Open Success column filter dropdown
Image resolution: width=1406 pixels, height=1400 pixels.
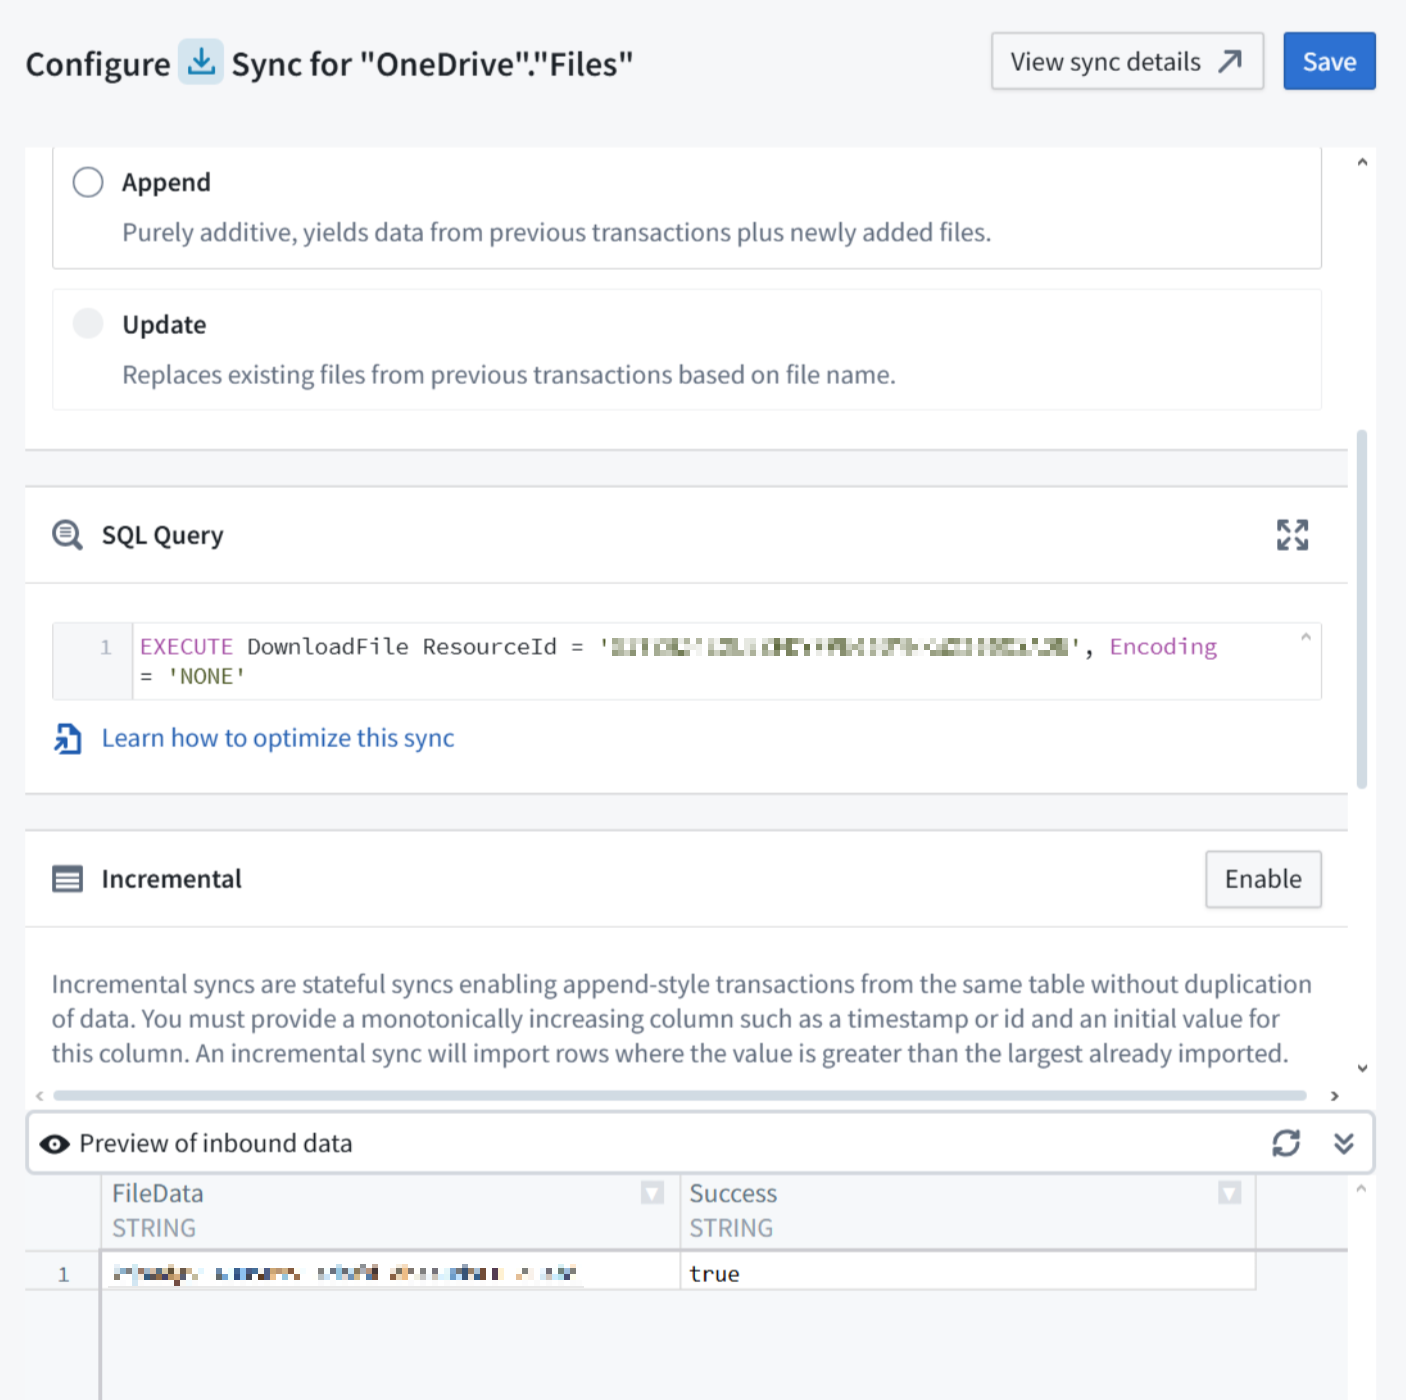click(1229, 1193)
